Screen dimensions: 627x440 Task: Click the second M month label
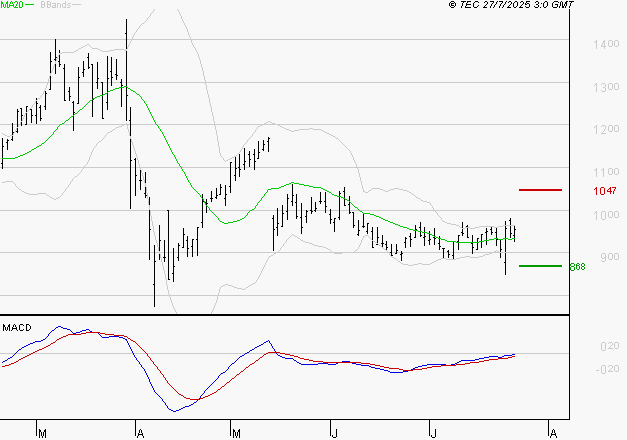tap(236, 434)
